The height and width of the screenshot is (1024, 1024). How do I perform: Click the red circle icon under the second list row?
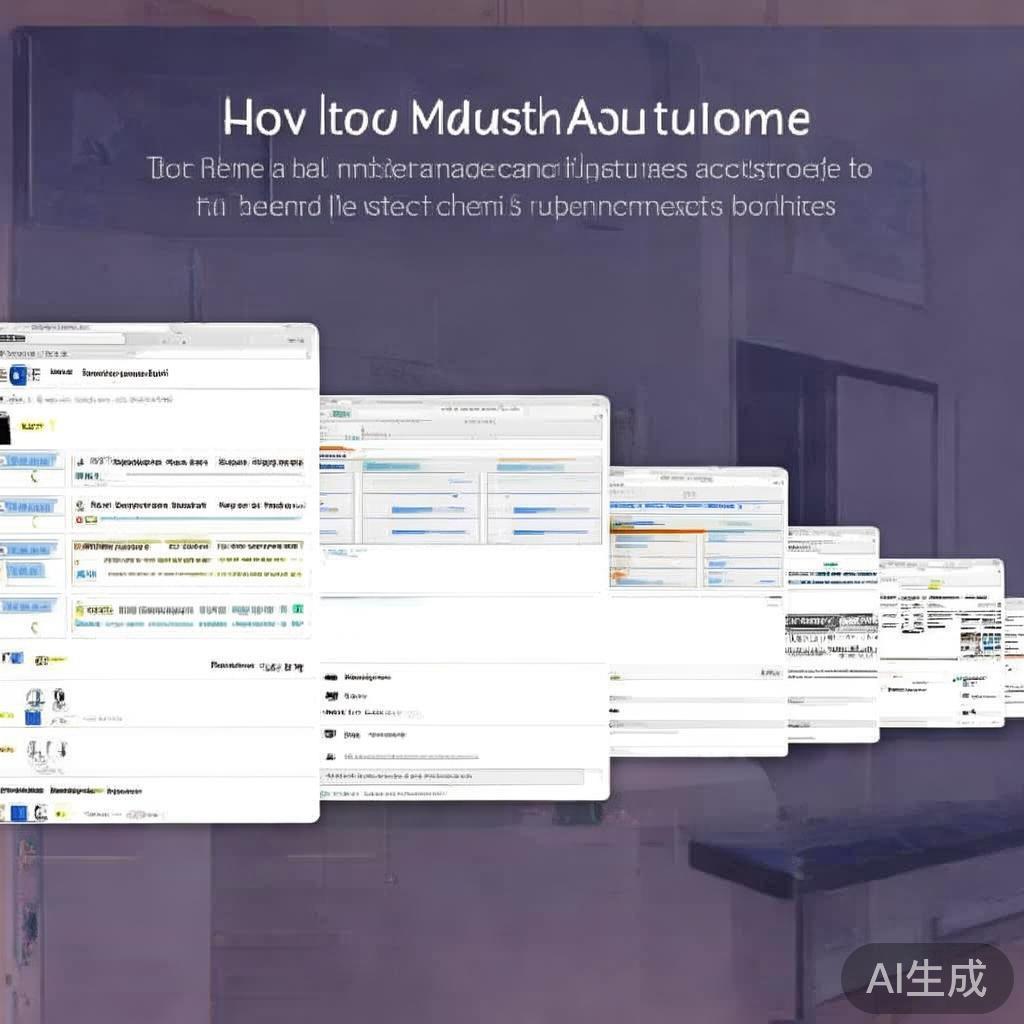(x=79, y=520)
